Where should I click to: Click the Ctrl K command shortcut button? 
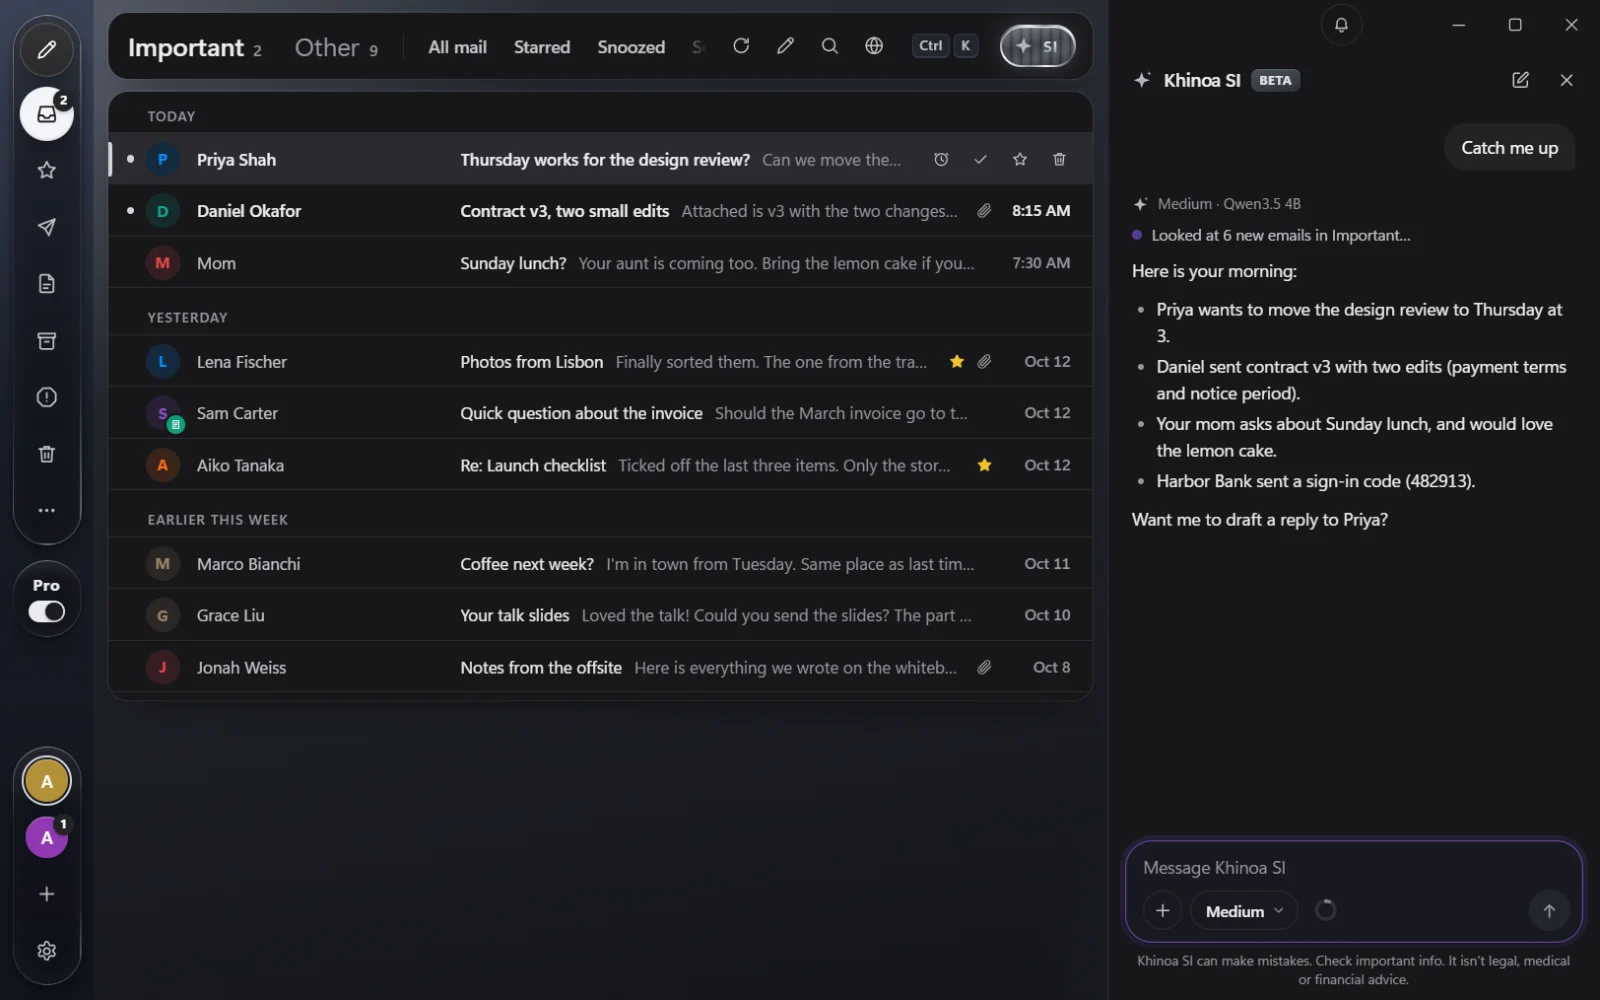945,46
